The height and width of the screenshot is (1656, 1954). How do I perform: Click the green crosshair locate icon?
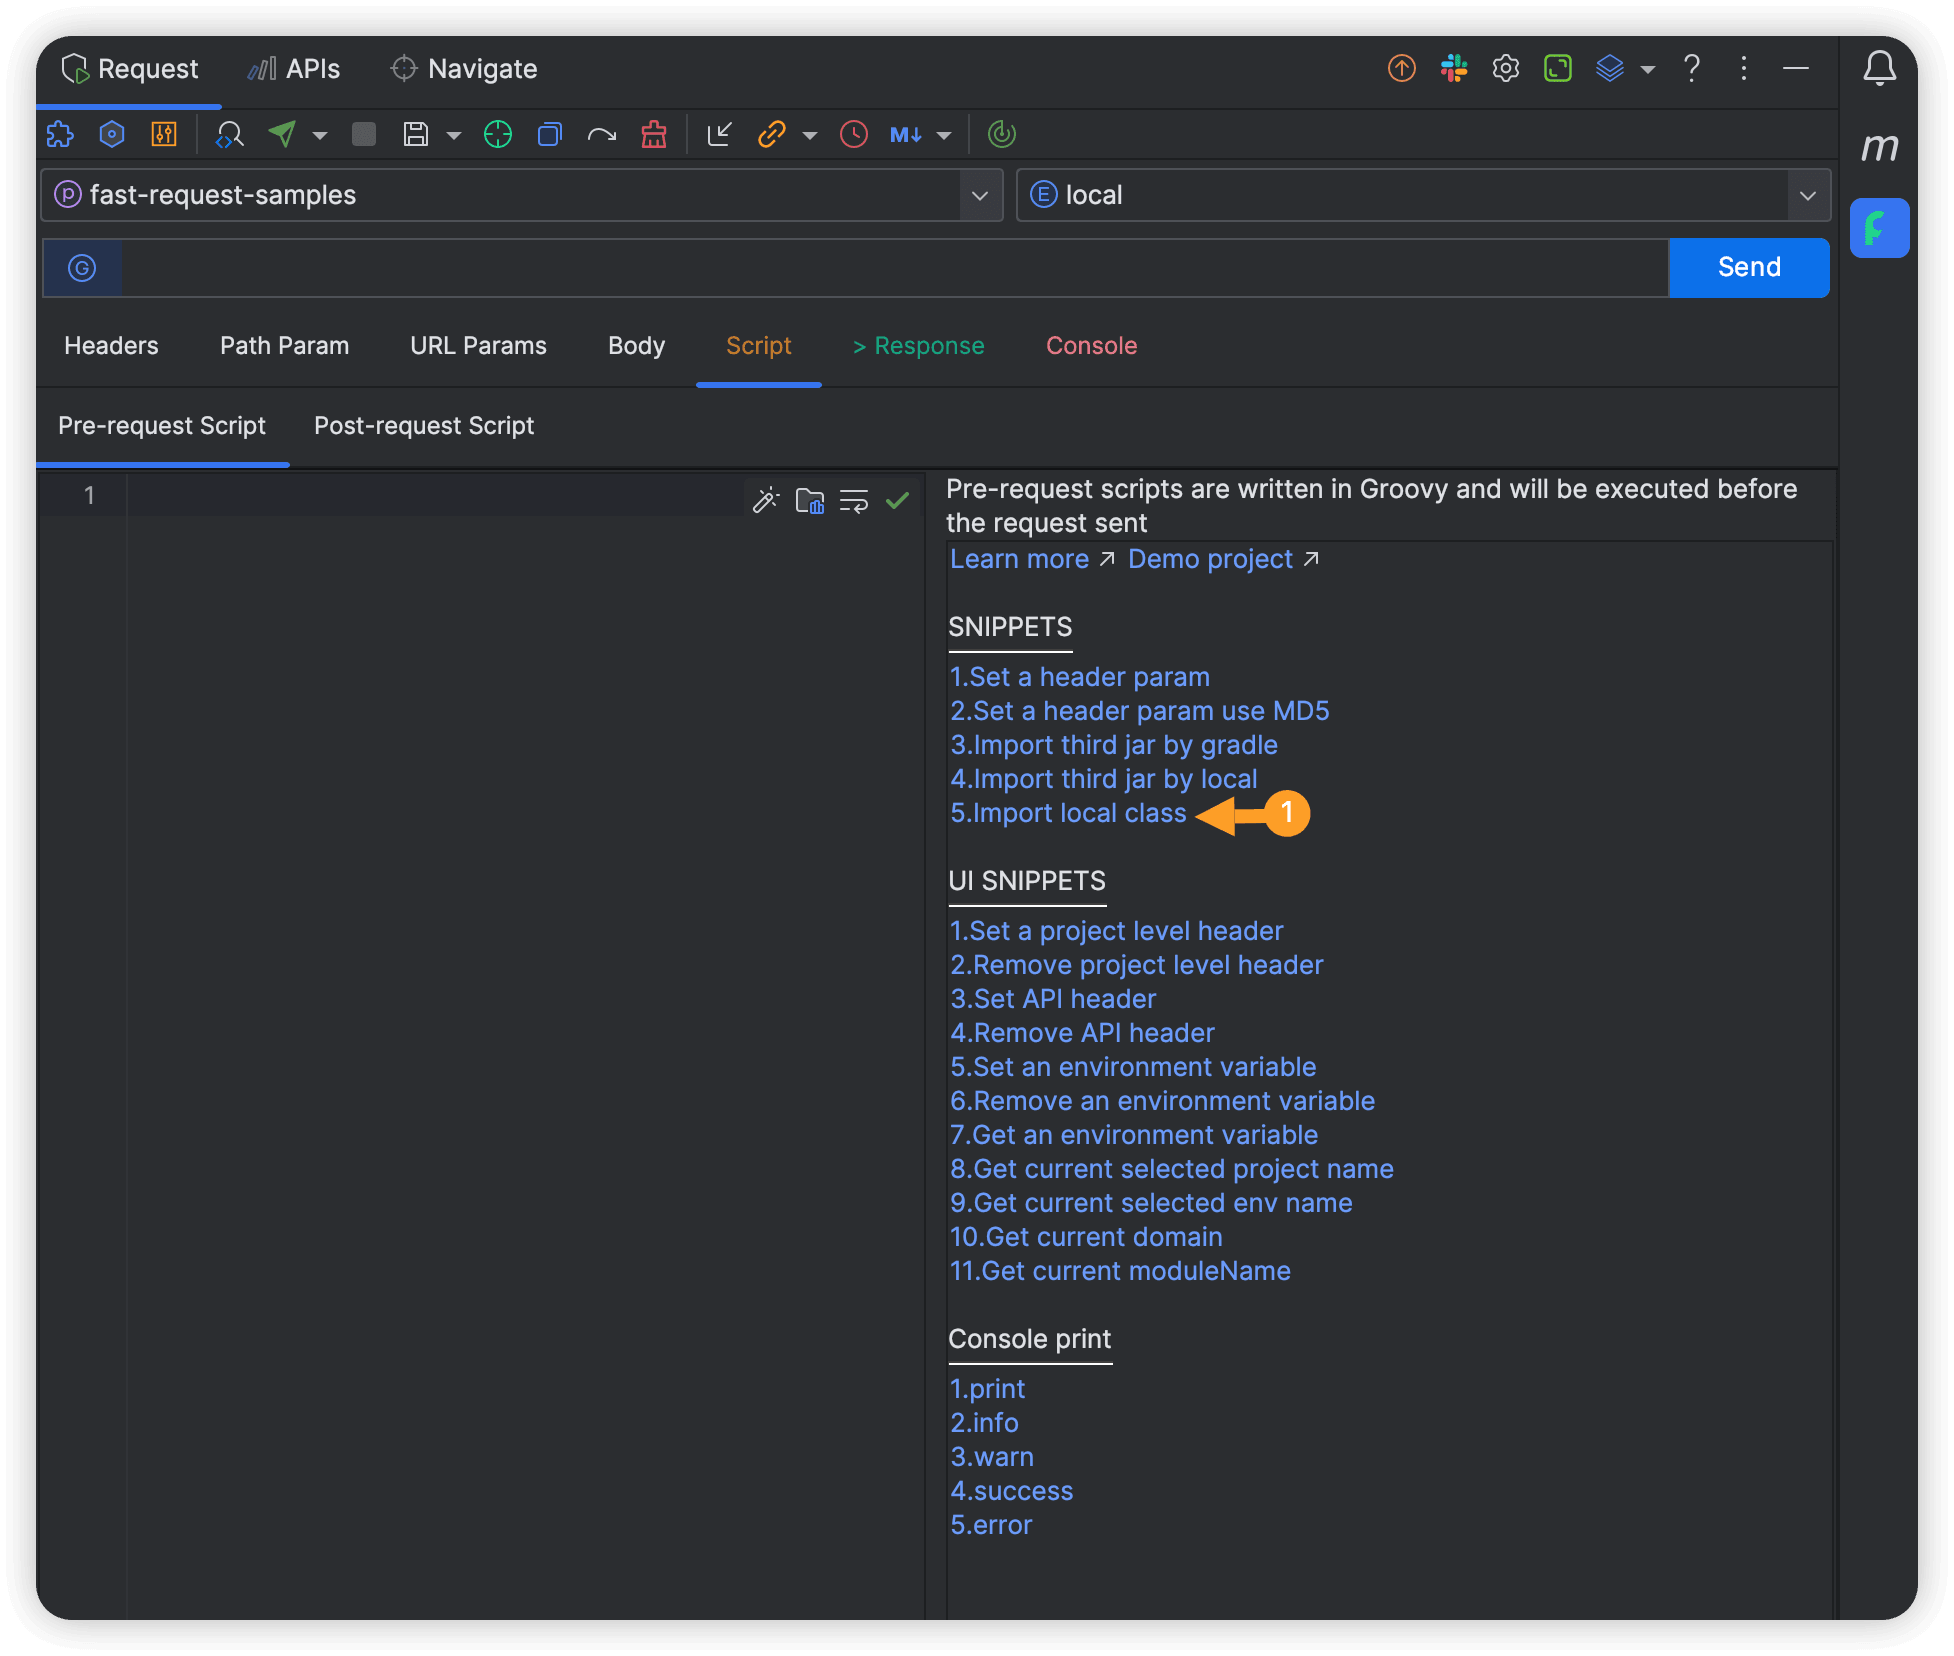point(497,134)
